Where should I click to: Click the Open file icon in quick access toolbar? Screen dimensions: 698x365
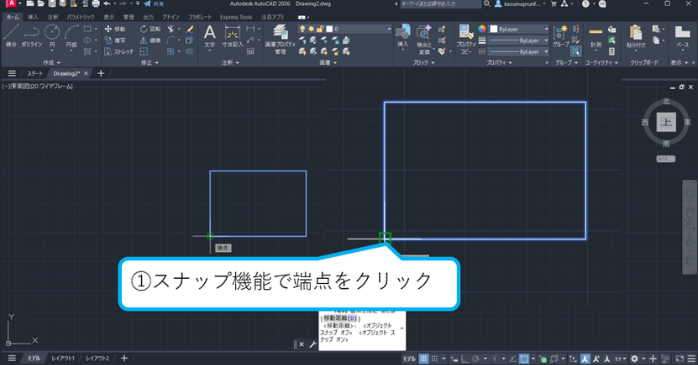(x=41, y=4)
